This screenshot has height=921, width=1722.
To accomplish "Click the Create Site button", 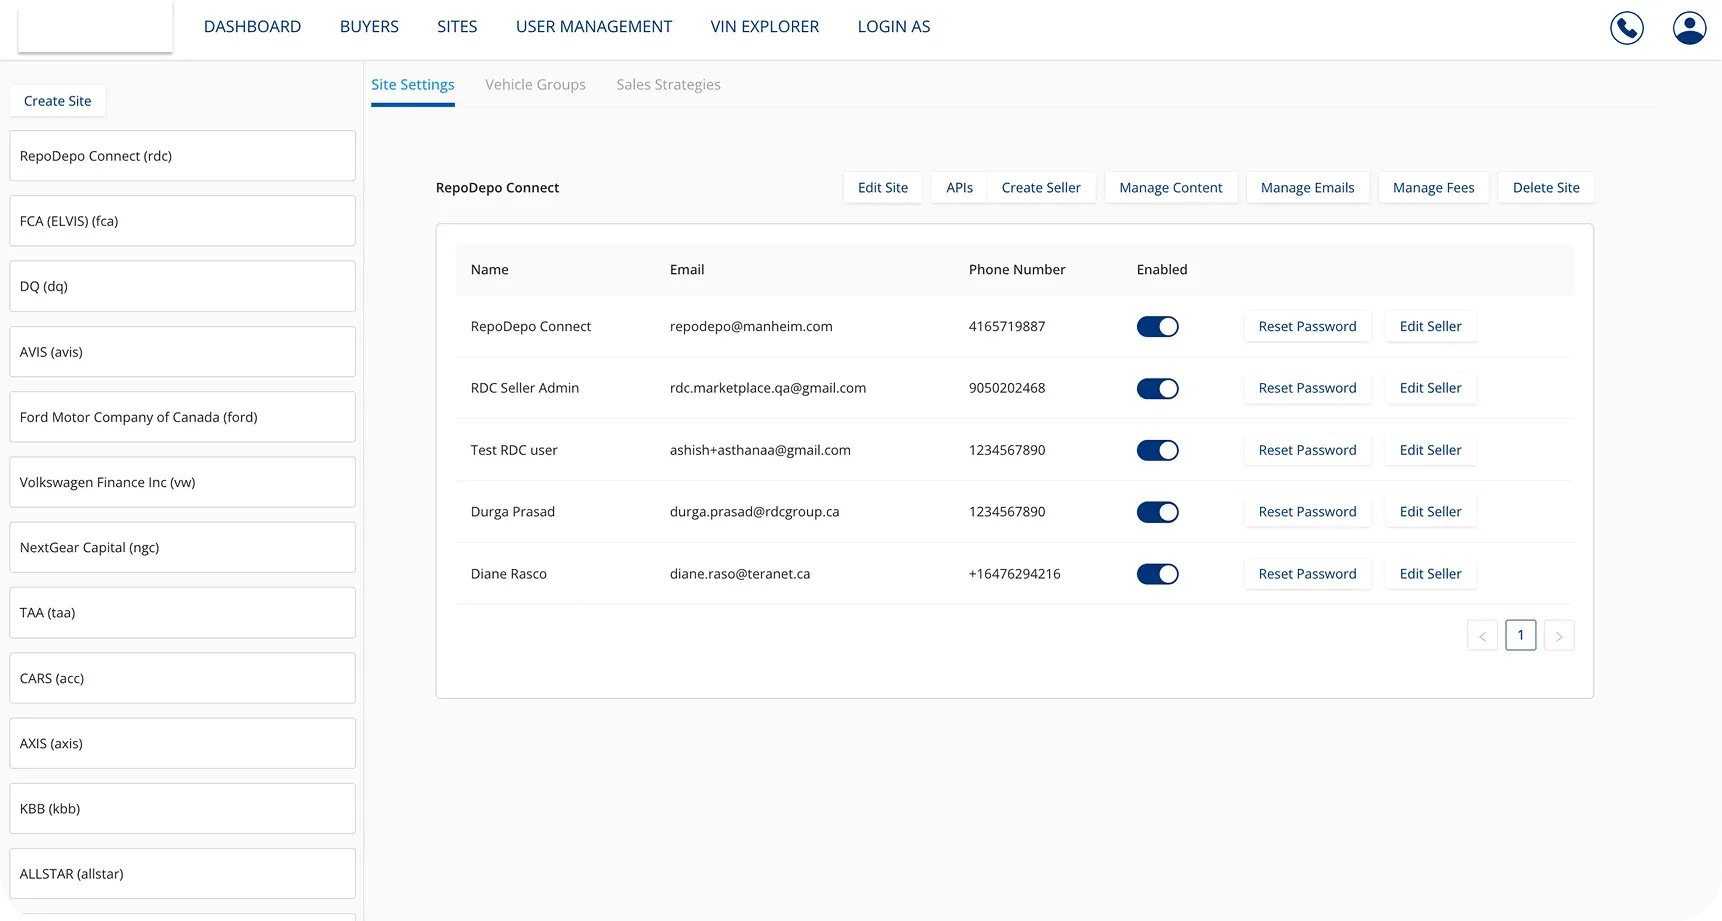I will point(58,101).
